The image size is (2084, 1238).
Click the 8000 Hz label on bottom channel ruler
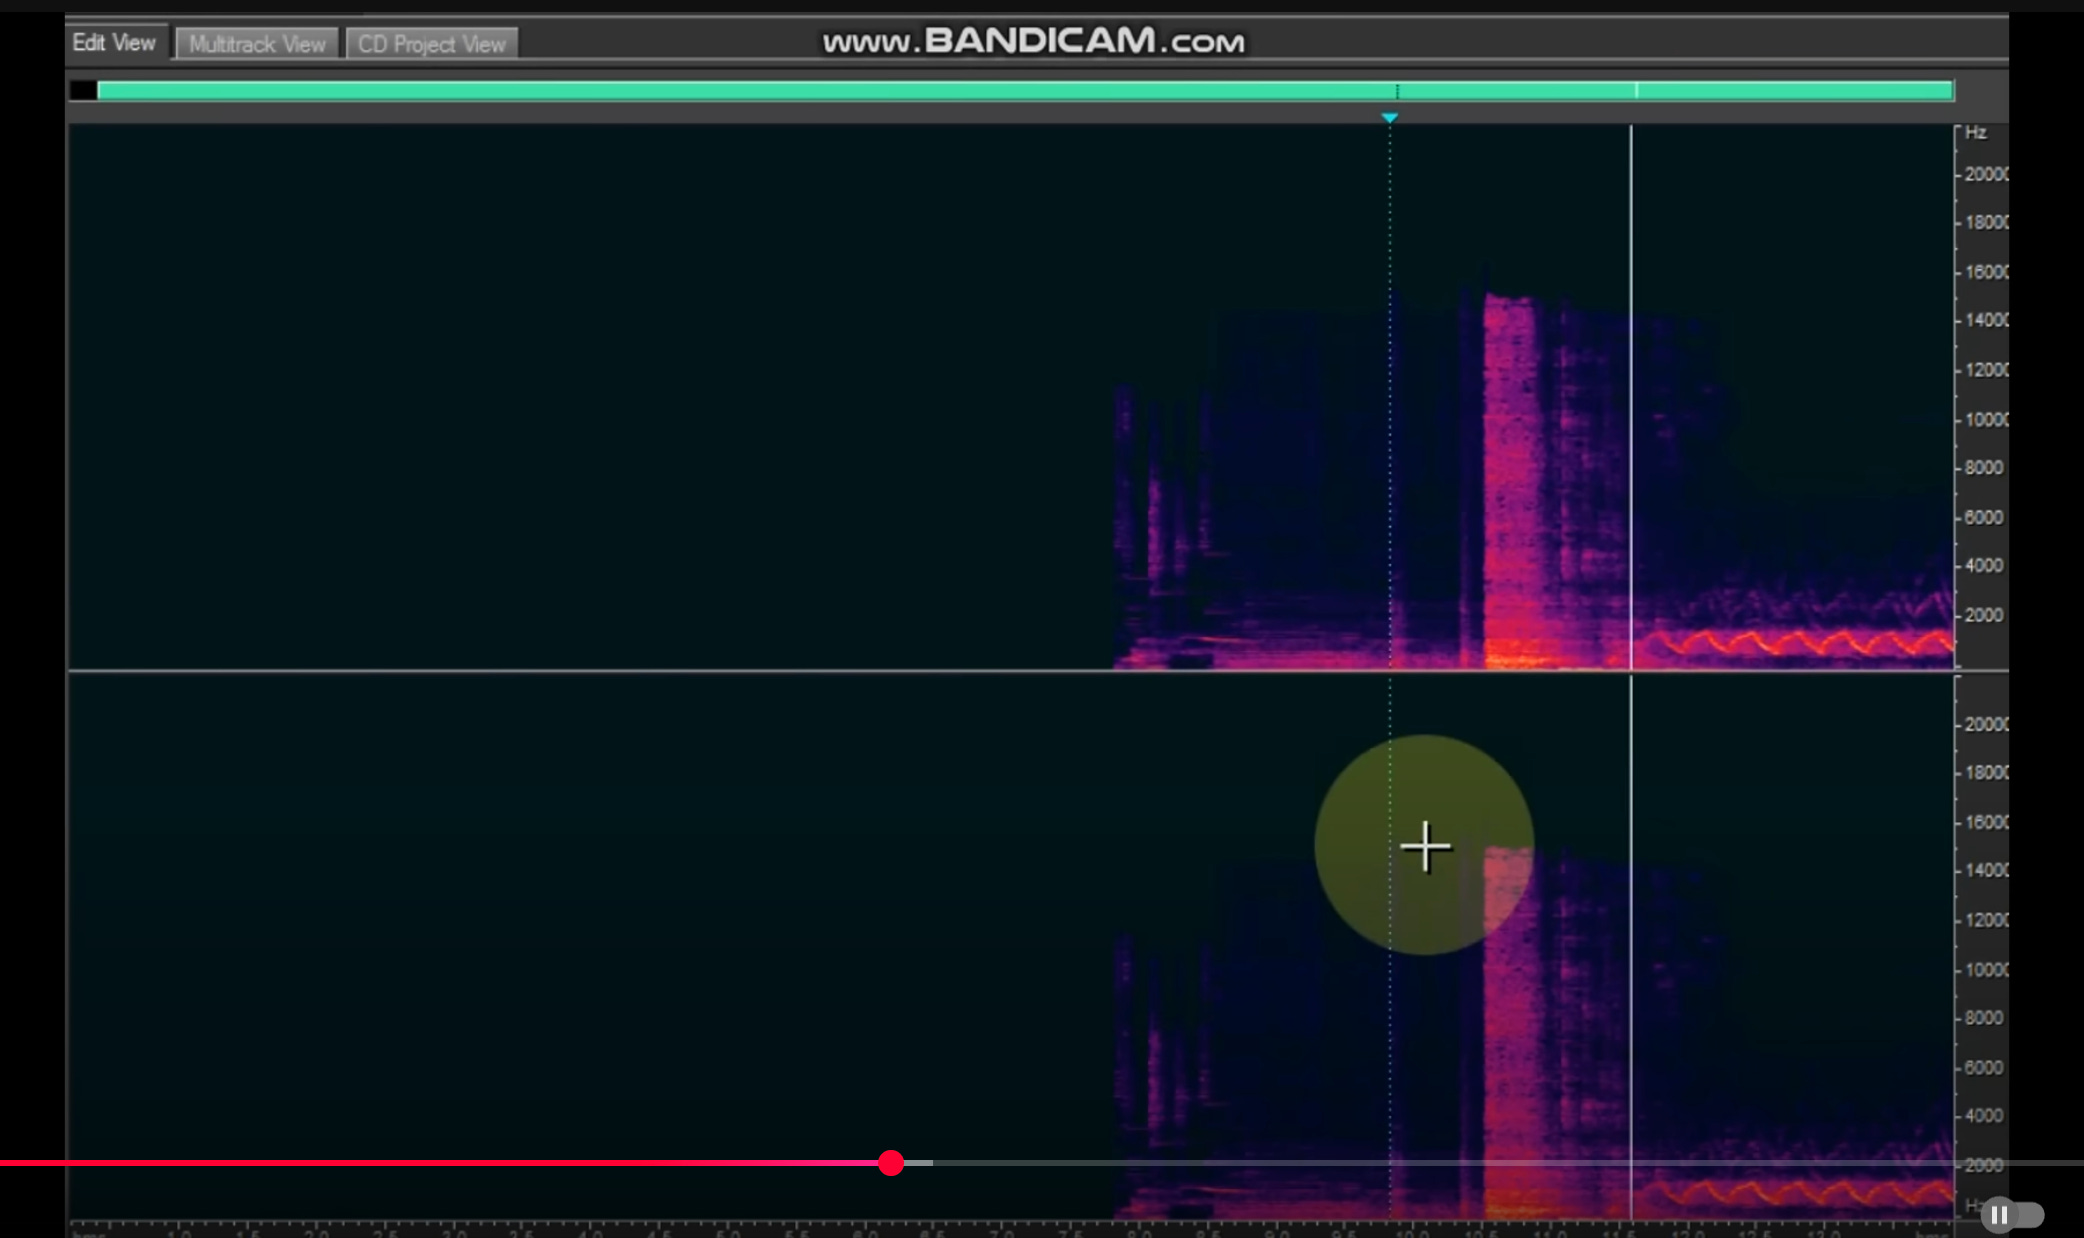tap(1984, 1018)
